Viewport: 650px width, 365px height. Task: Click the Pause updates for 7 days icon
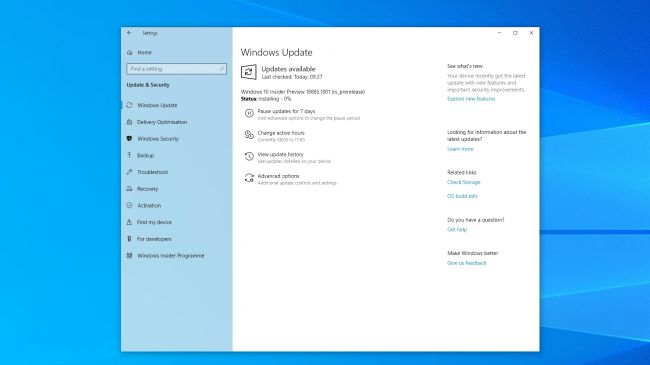click(249, 113)
